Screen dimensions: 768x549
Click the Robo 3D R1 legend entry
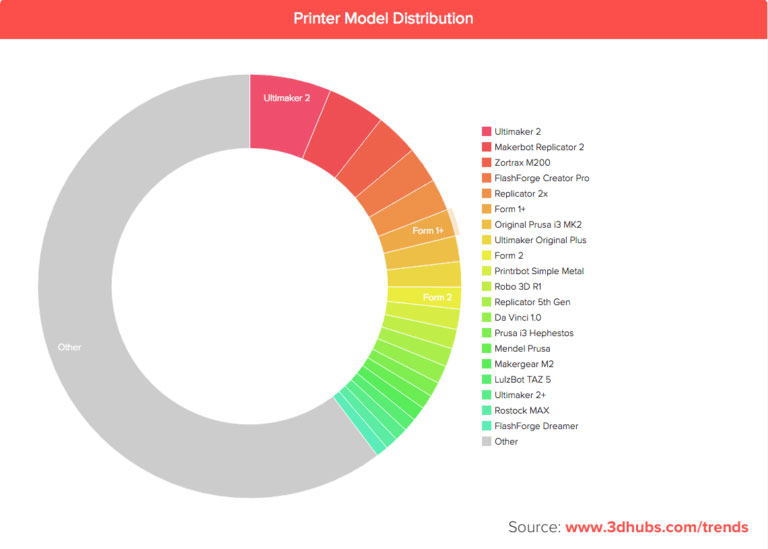click(512, 286)
